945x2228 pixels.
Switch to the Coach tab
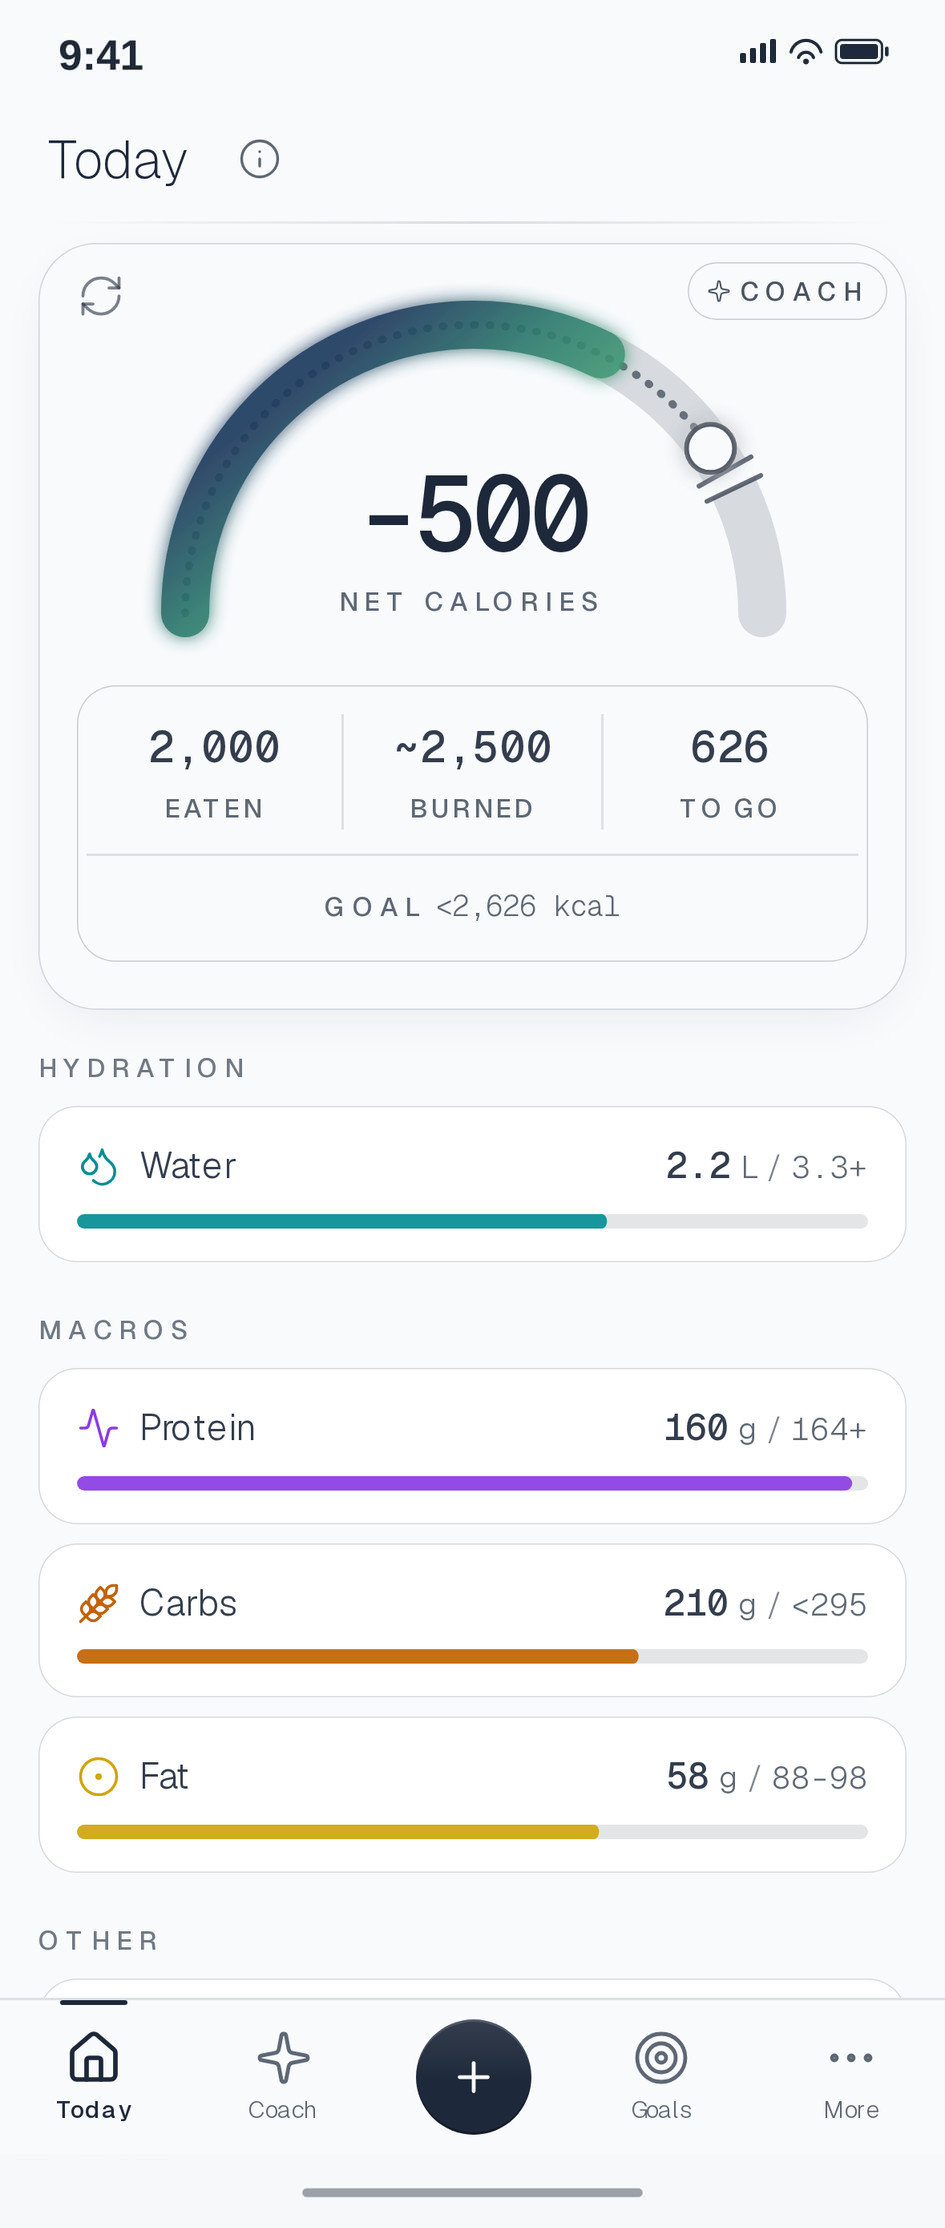point(283,2076)
